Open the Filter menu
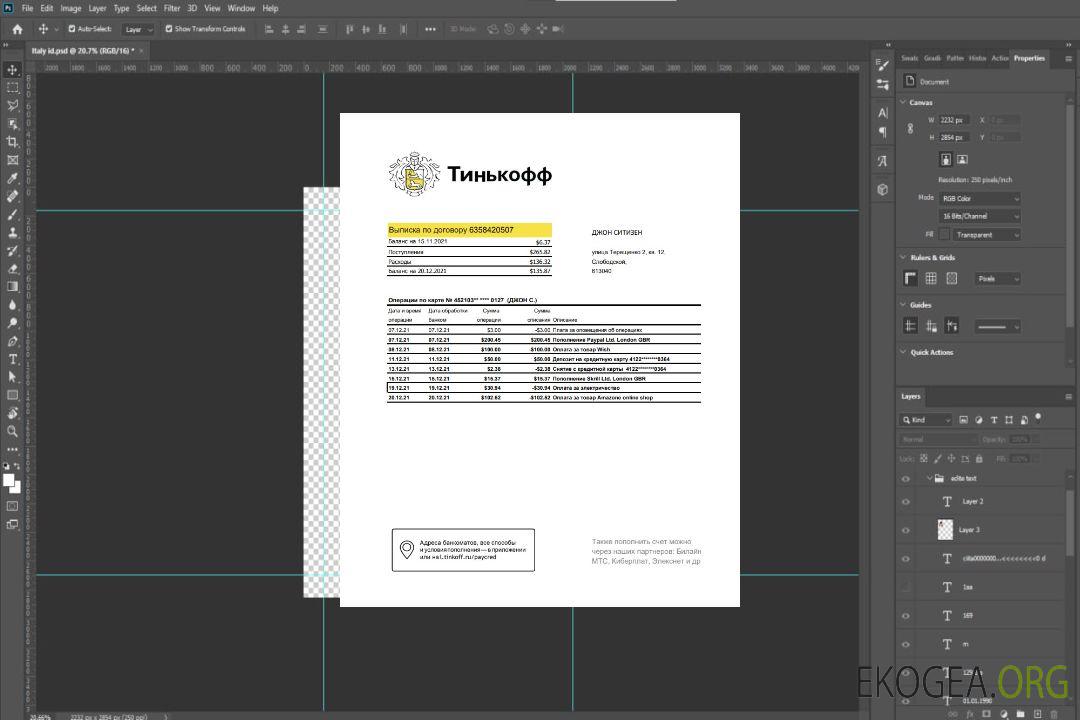 point(172,8)
